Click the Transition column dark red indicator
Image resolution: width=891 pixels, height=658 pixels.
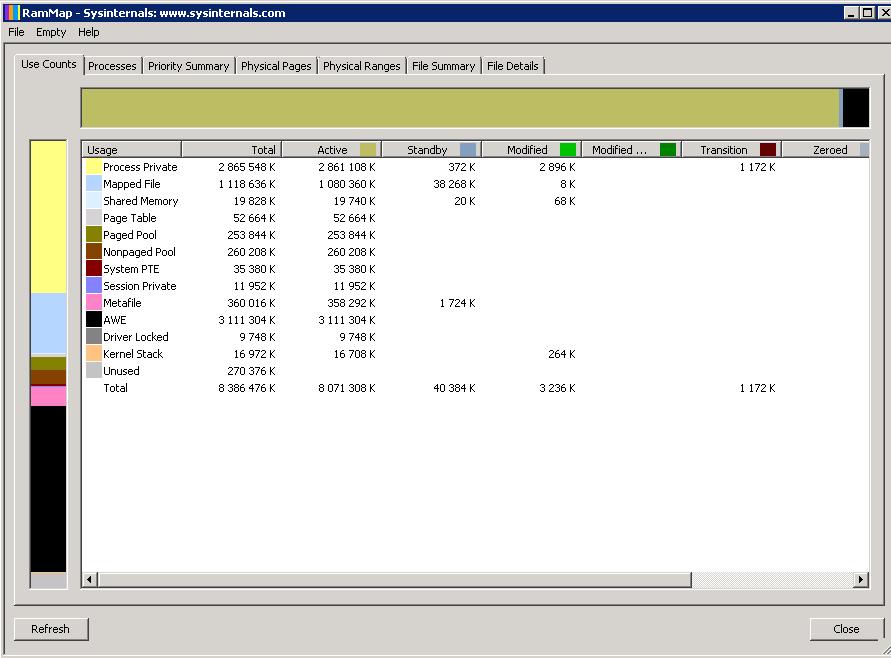point(767,150)
